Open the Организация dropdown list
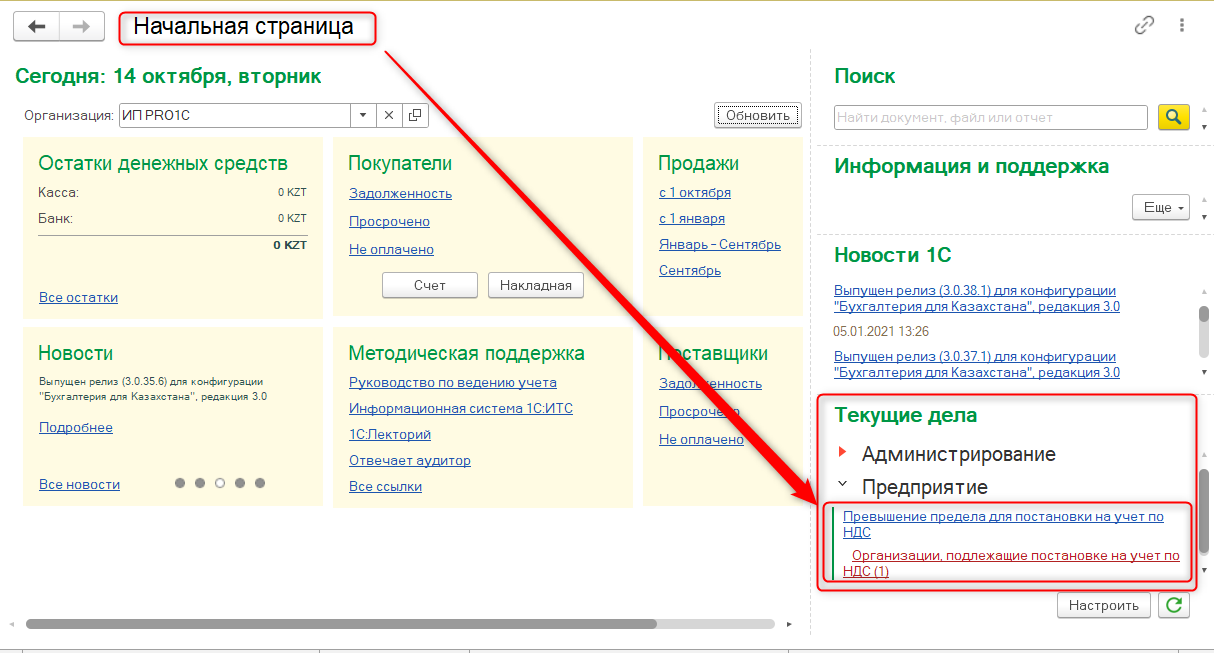This screenshot has height=653, width=1214. pos(363,115)
